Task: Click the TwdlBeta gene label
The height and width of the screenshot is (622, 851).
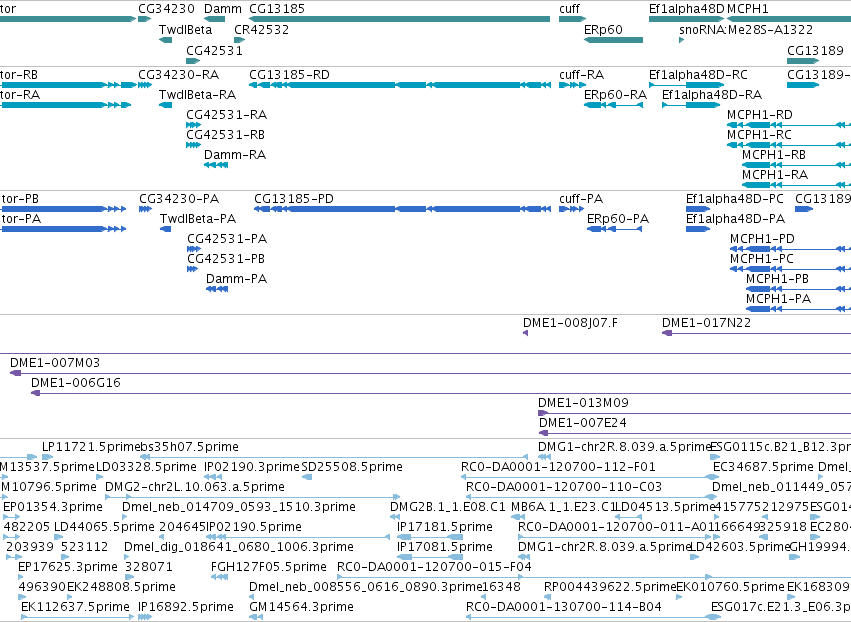Action: [x=185, y=29]
